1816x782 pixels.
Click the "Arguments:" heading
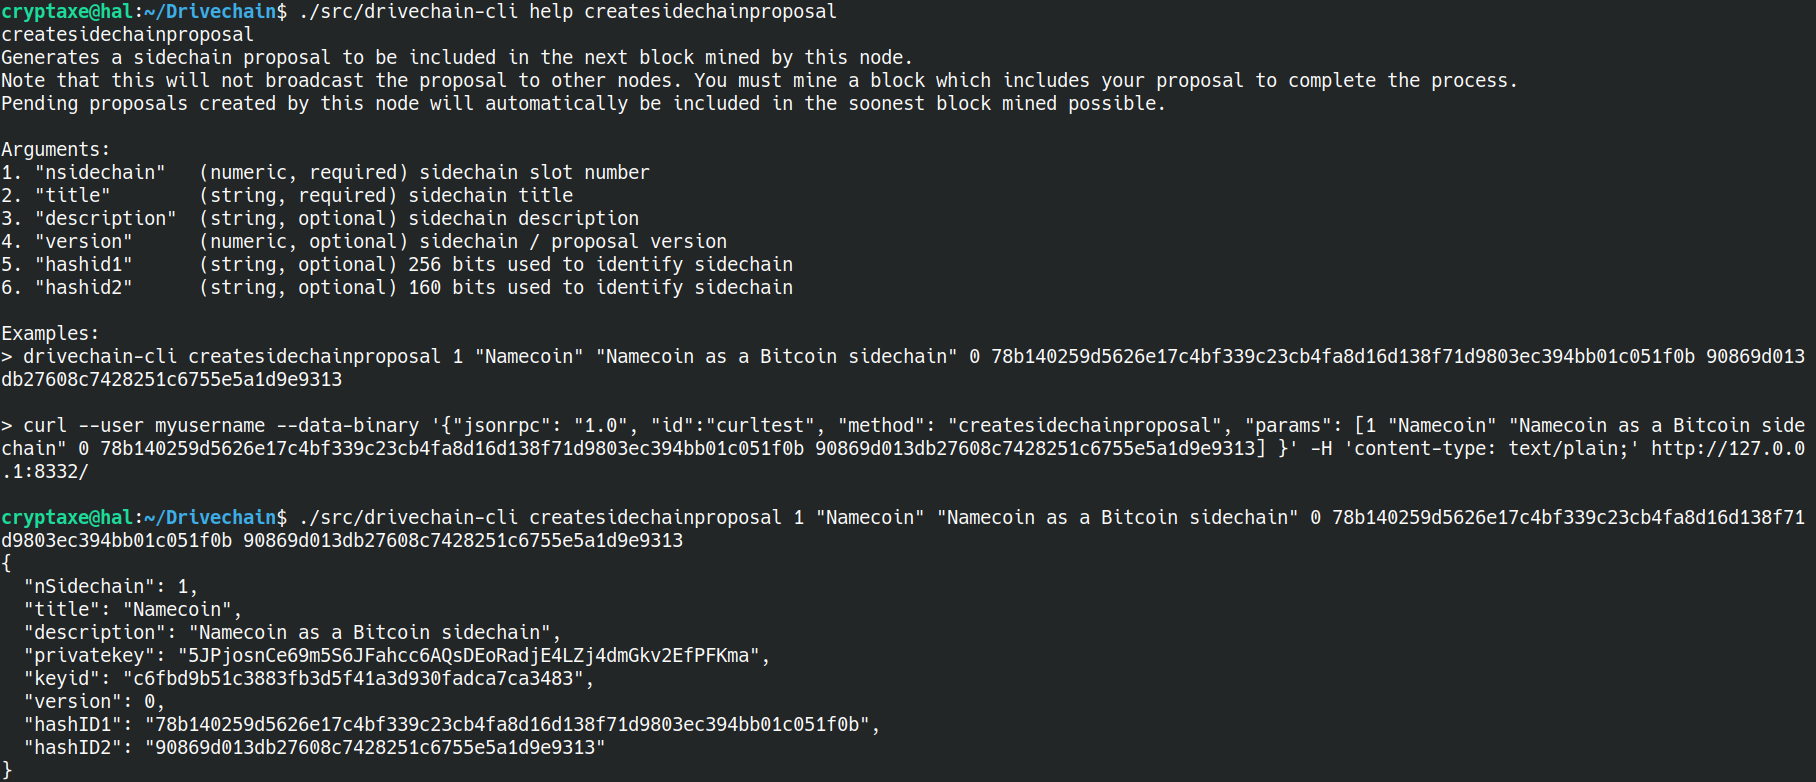coord(56,150)
